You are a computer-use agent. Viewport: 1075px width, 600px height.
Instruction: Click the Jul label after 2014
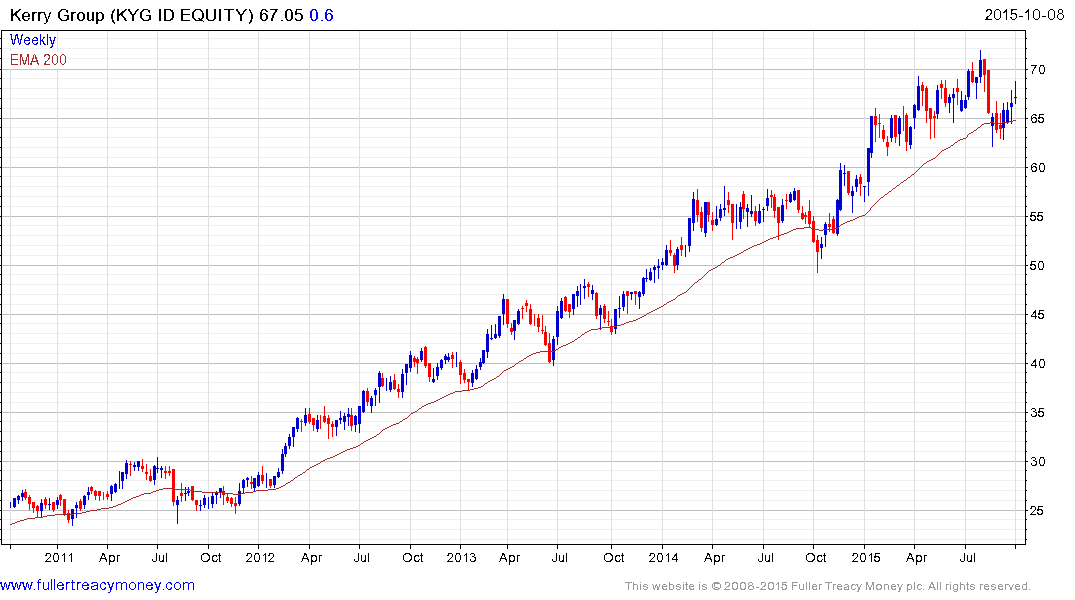(765, 557)
